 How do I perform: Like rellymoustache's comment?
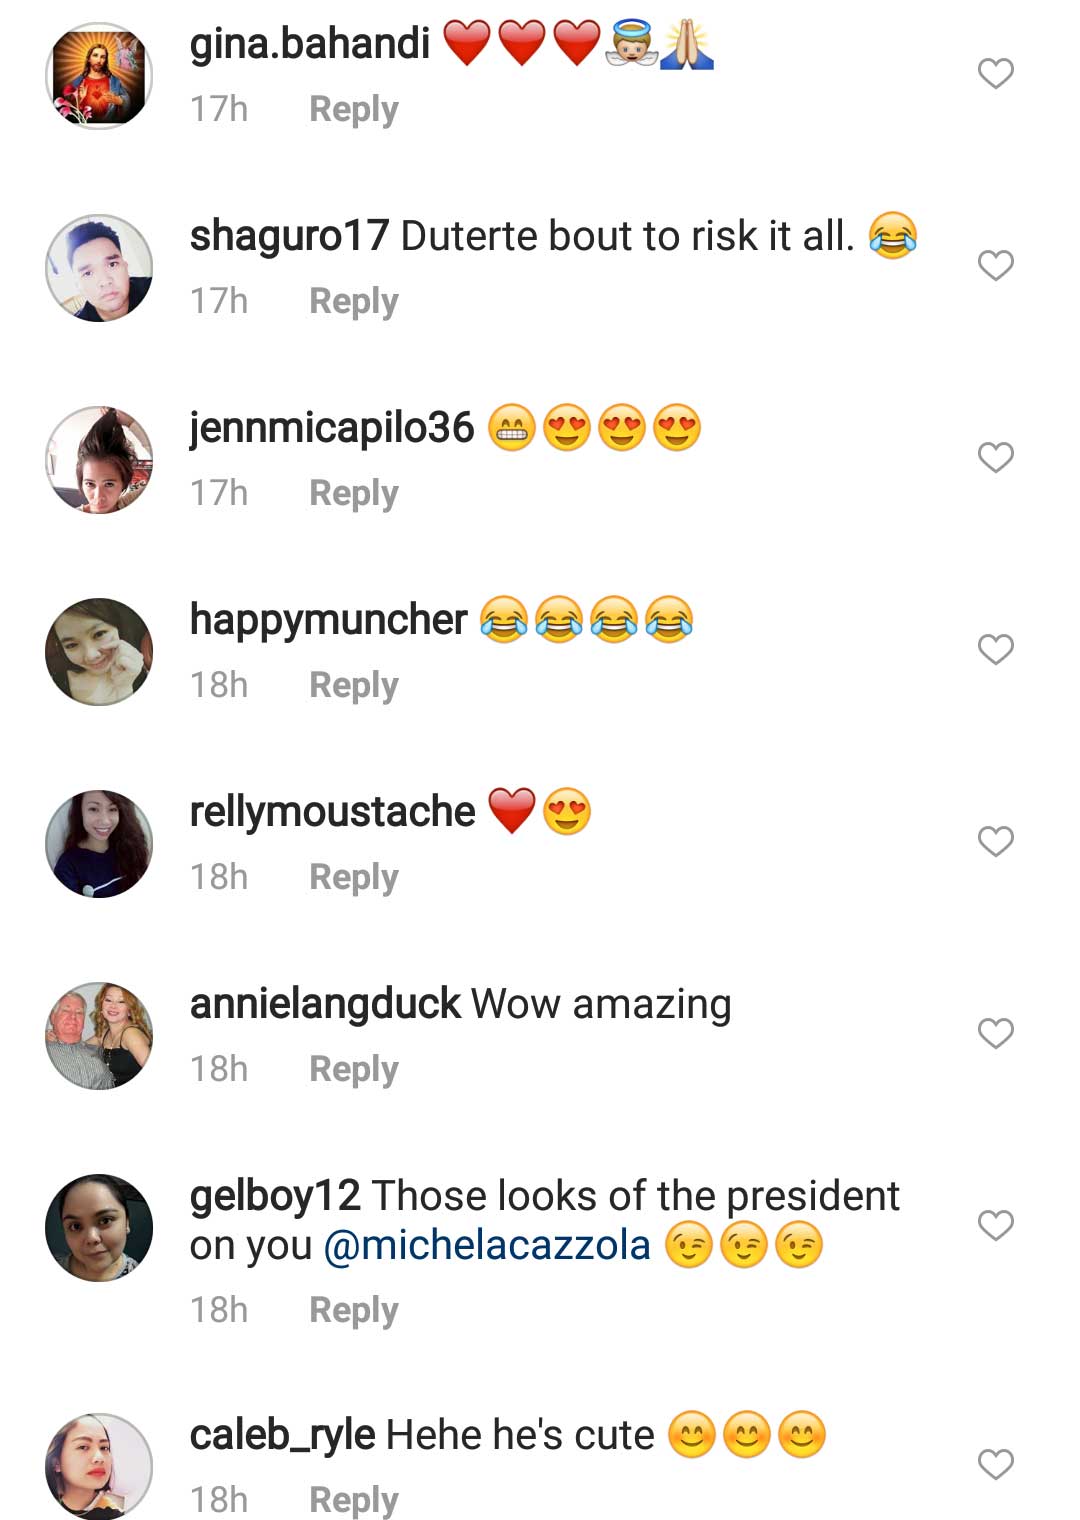995,842
